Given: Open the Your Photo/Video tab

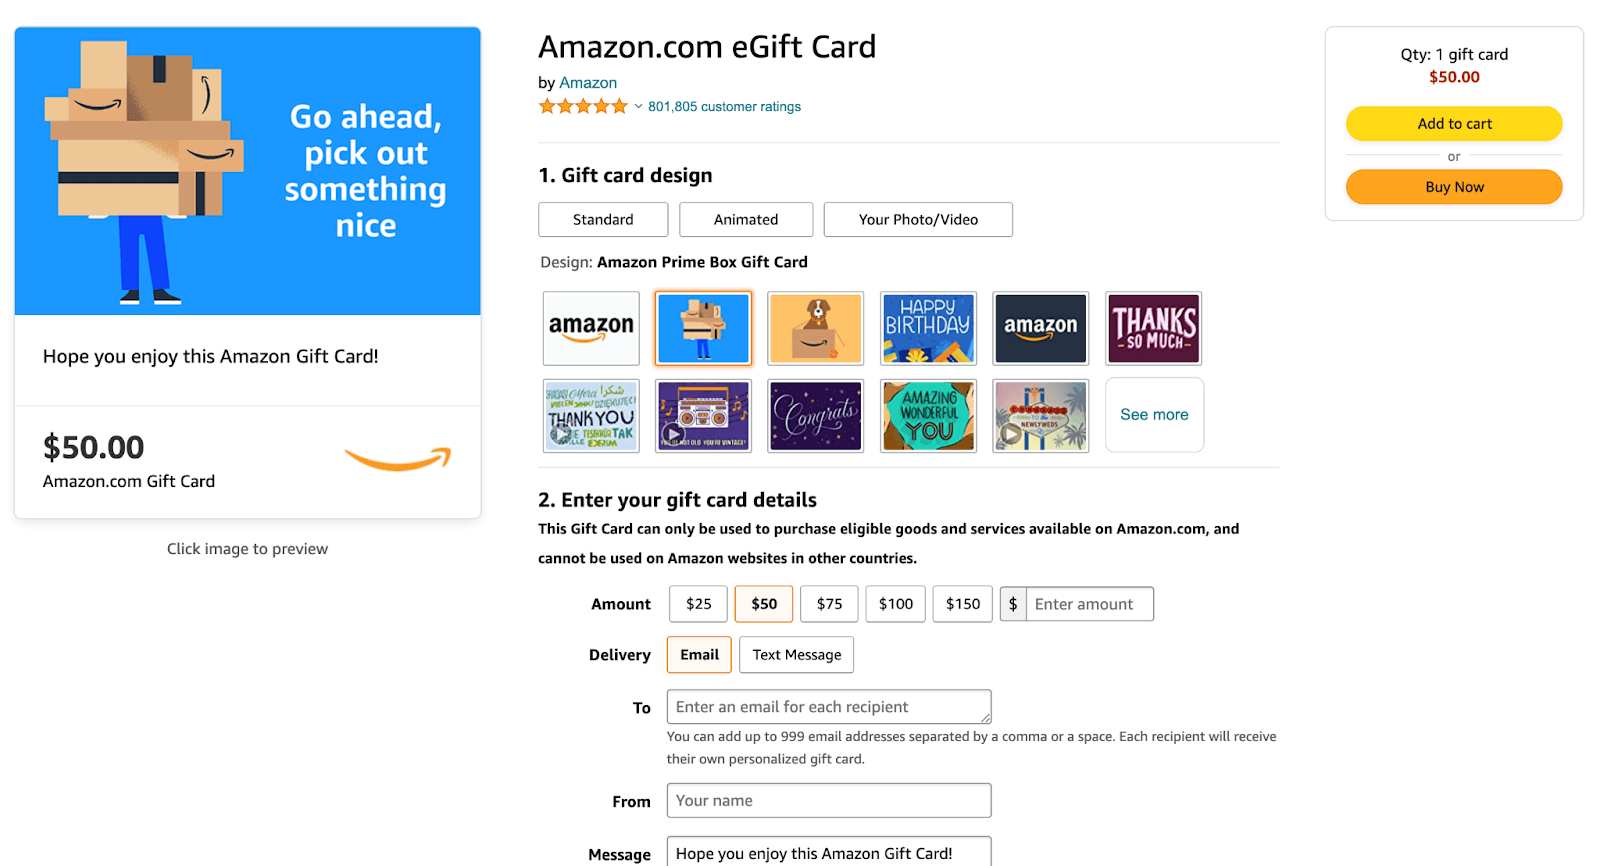Looking at the screenshot, I should (917, 219).
